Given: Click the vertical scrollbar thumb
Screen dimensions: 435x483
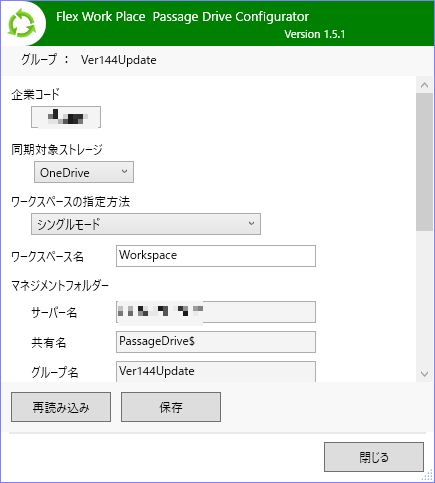Looking at the screenshot, I should click(x=424, y=162).
